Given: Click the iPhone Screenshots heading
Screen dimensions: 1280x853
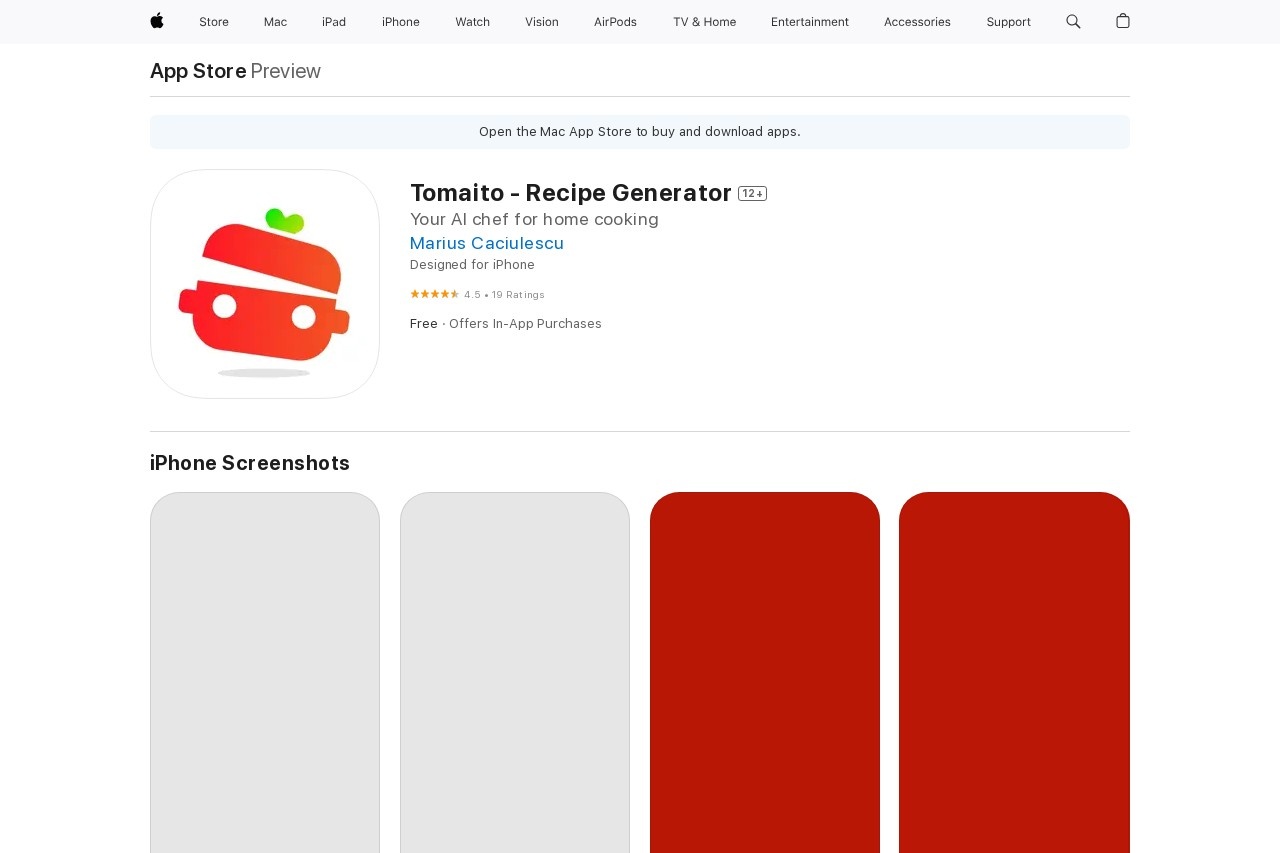Looking at the screenshot, I should pos(250,463).
